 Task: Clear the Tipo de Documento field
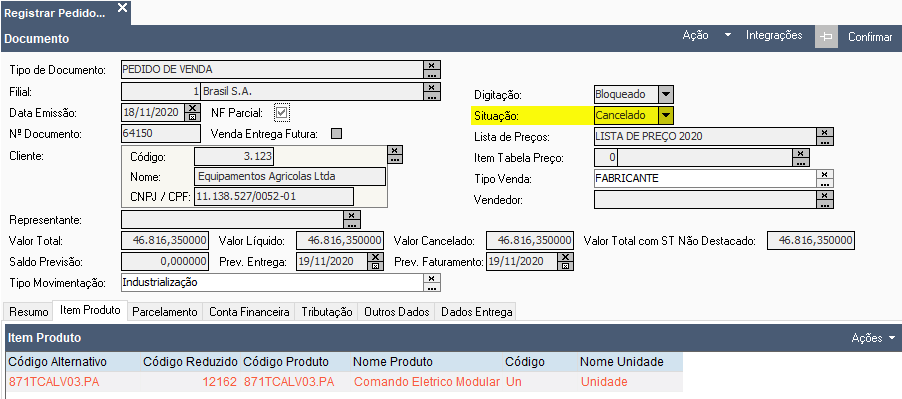coord(431,65)
